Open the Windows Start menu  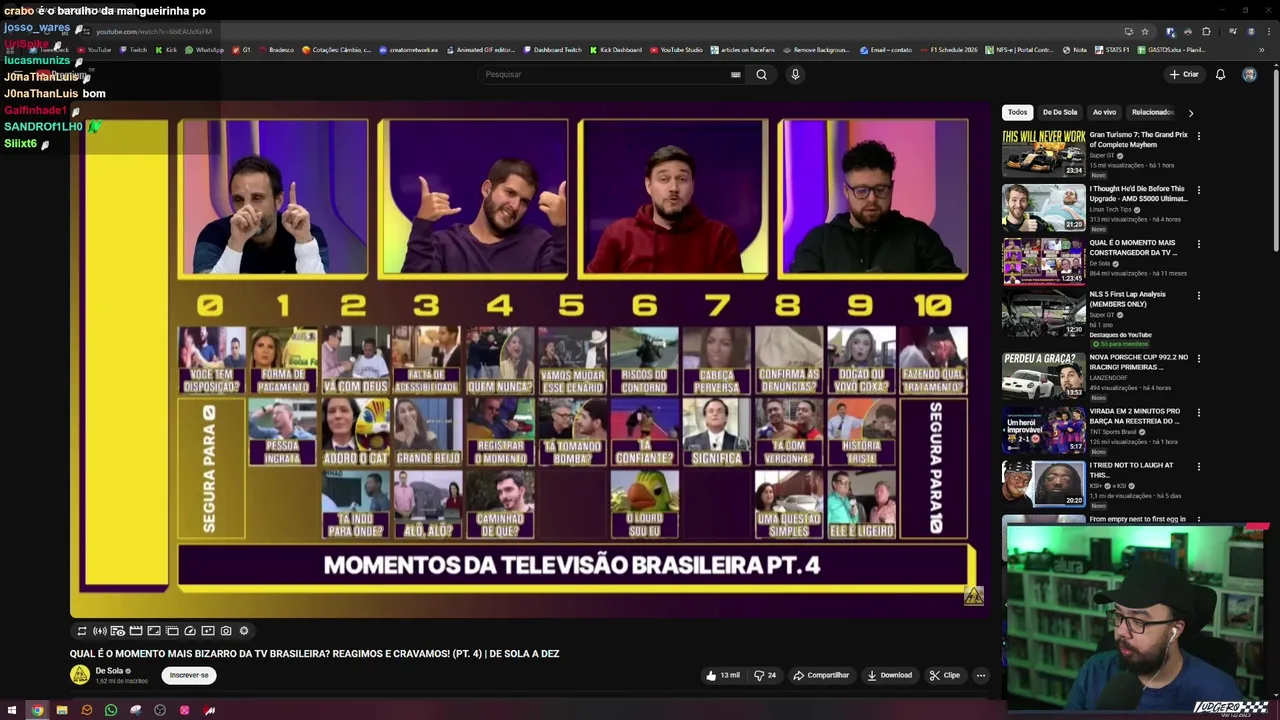[x=12, y=710]
